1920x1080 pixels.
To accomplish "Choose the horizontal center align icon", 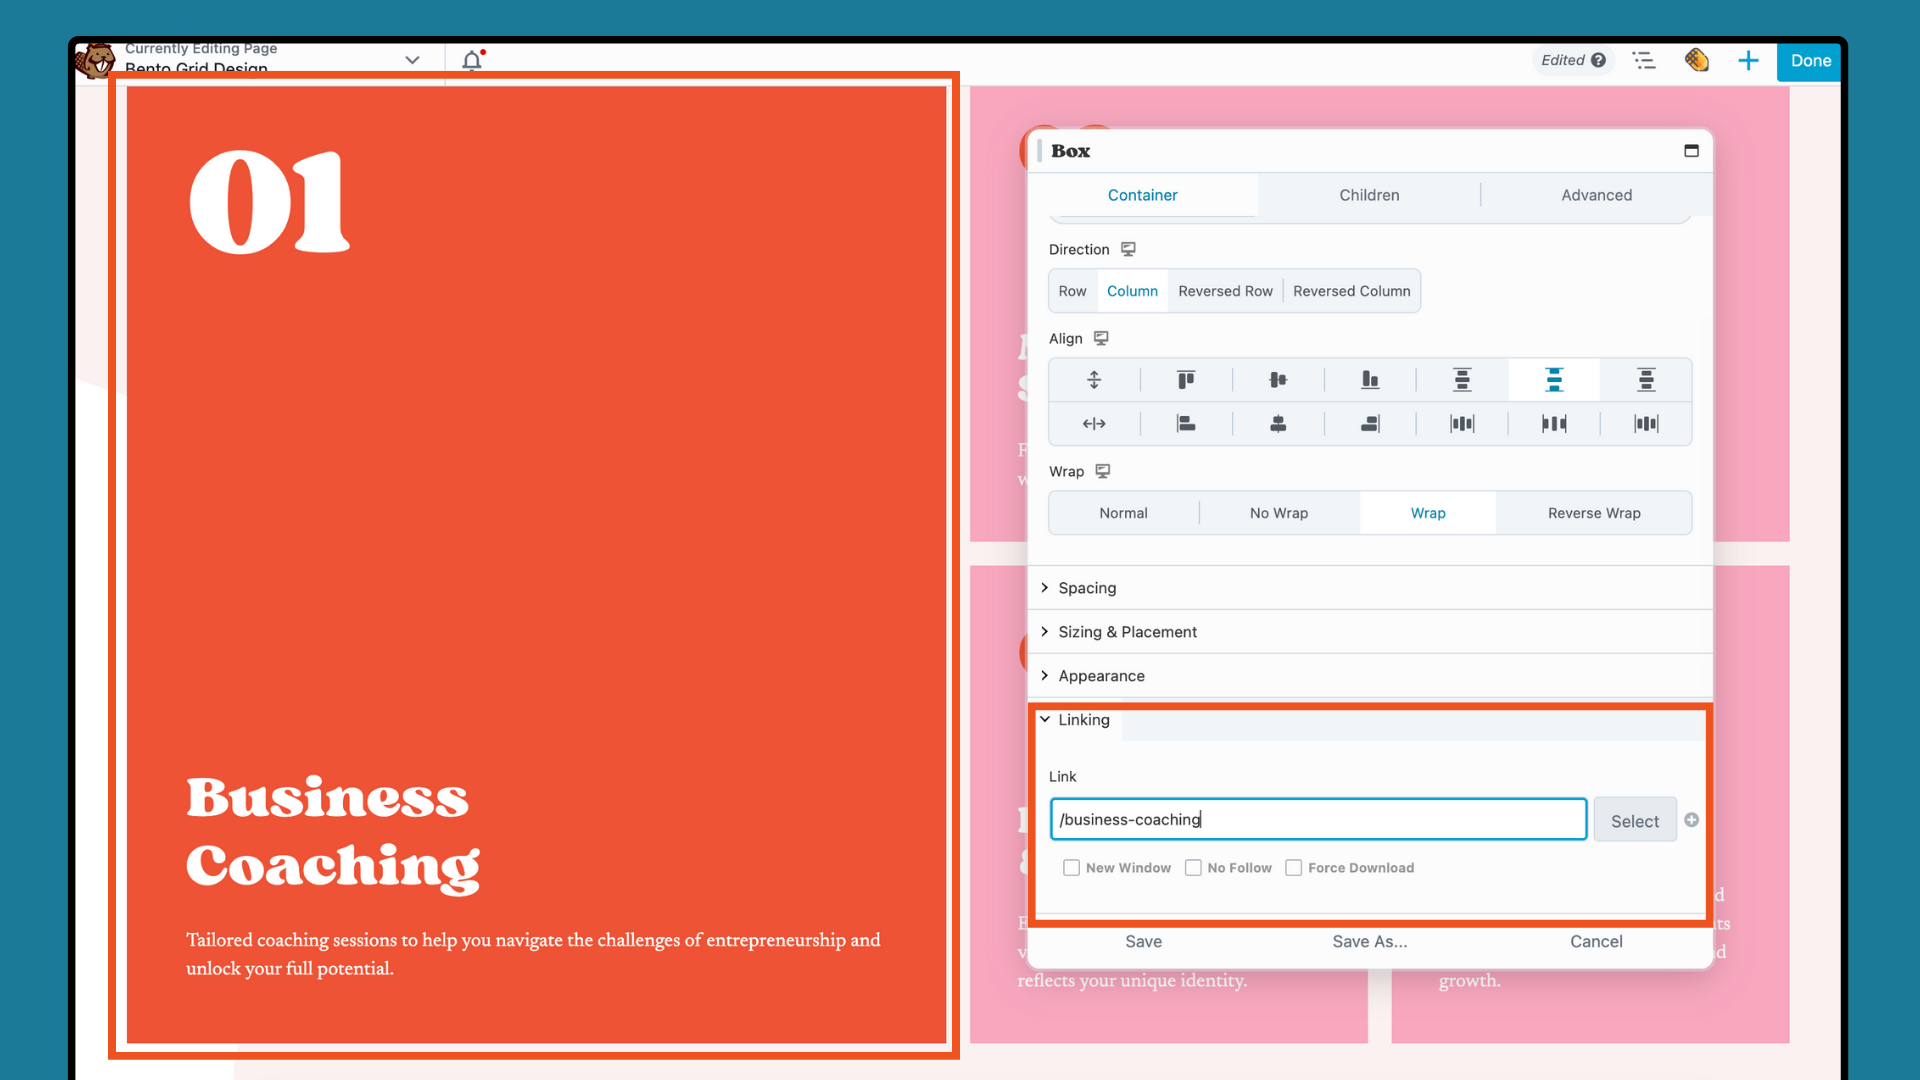I will 1278,424.
